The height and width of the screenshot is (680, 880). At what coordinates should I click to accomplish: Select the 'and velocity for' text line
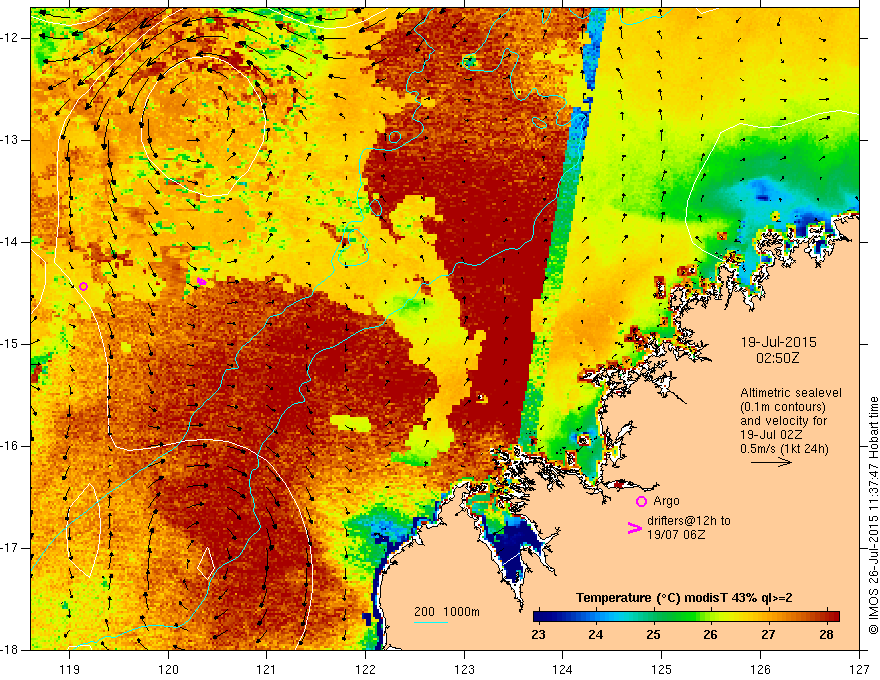(x=783, y=421)
